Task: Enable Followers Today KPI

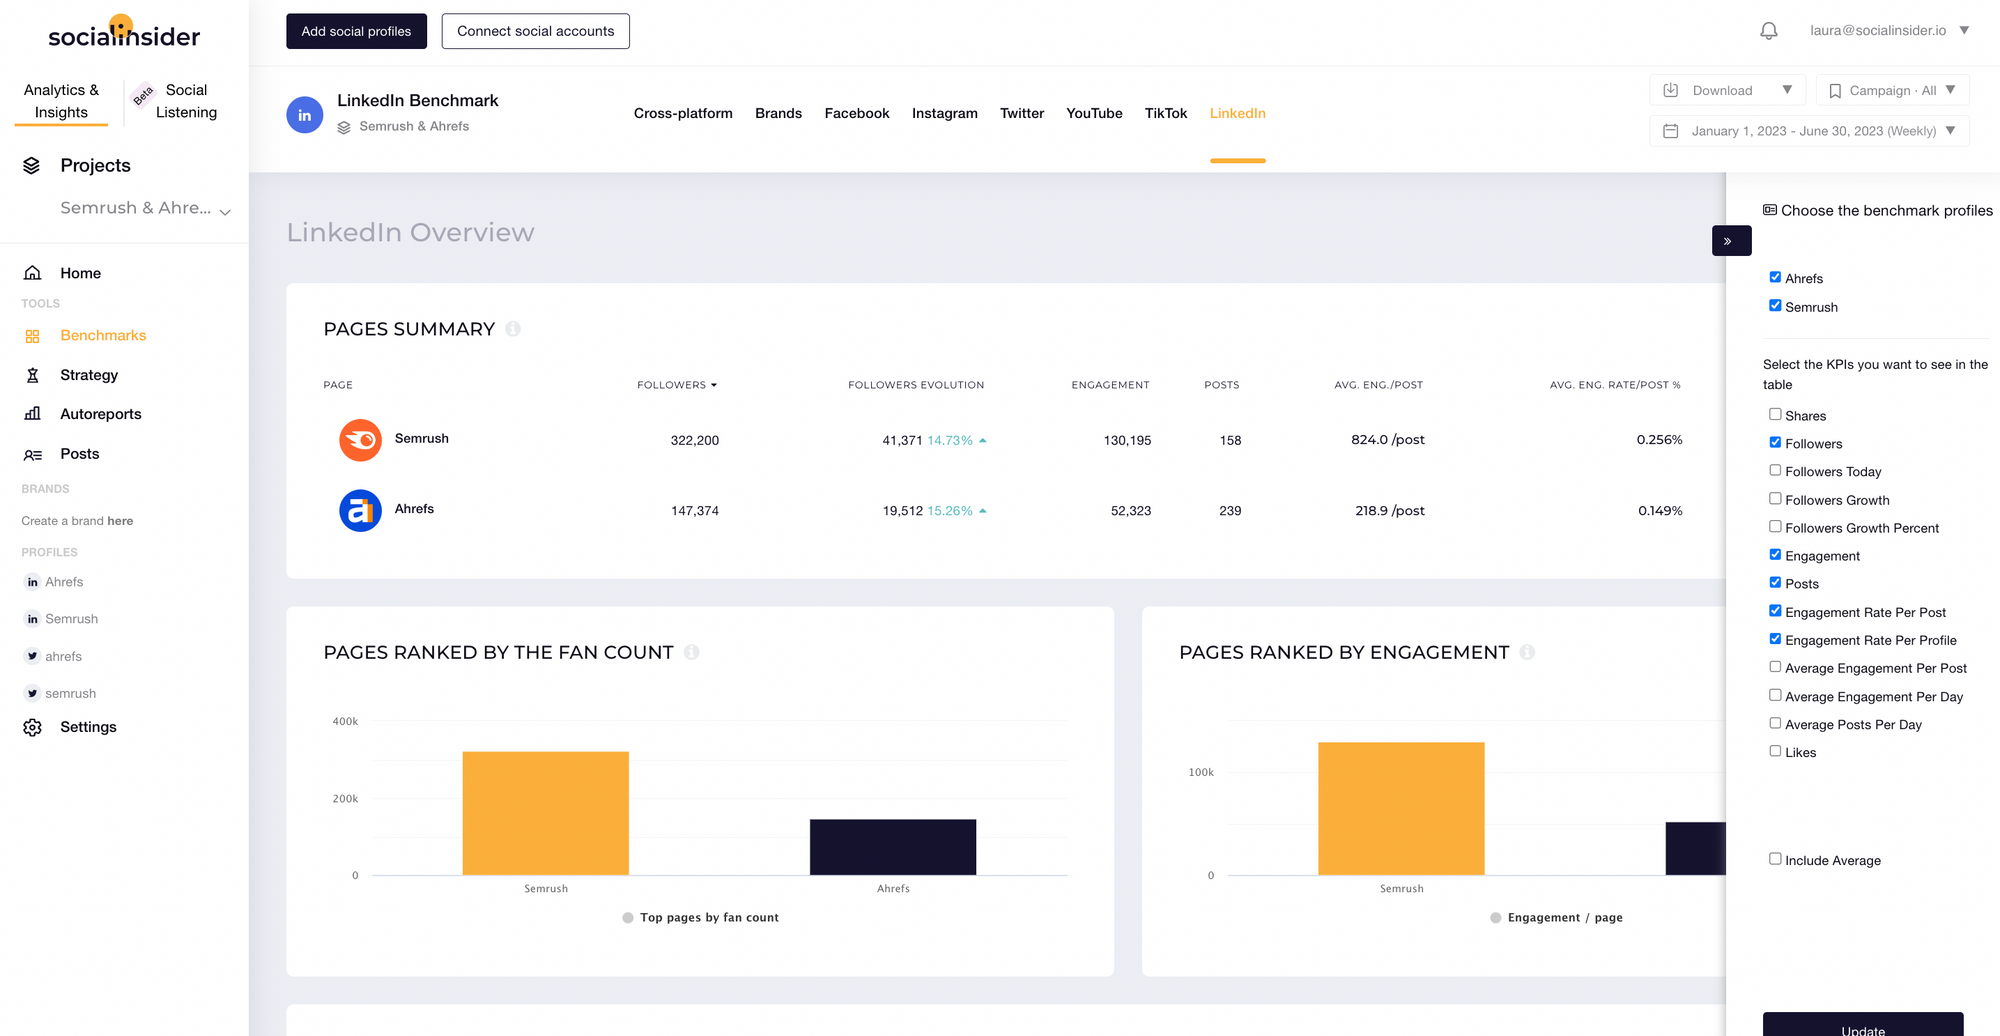Action: [x=1775, y=470]
